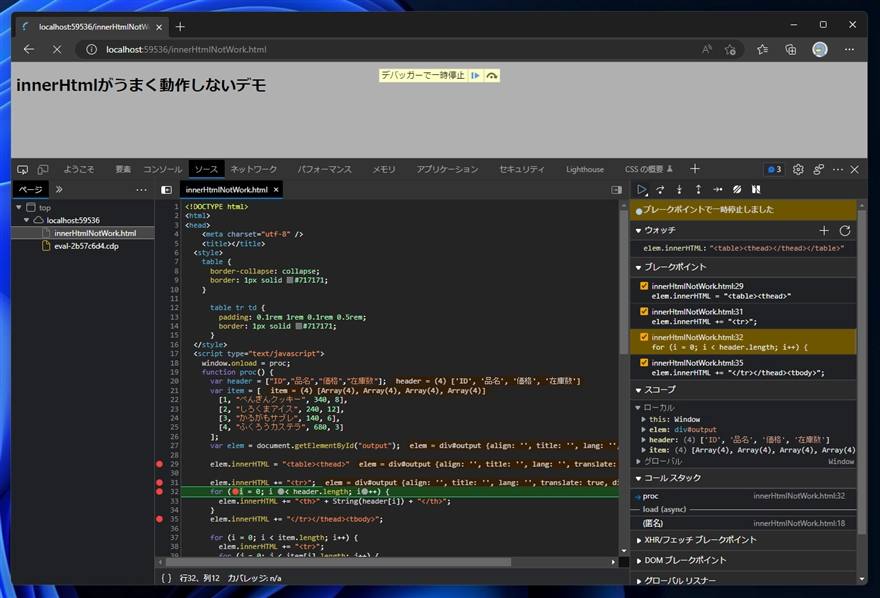The width and height of the screenshot is (880, 598).
Task: Open the eval-2b57c6d4.cdp file
Action: pyautogui.click(x=86, y=246)
